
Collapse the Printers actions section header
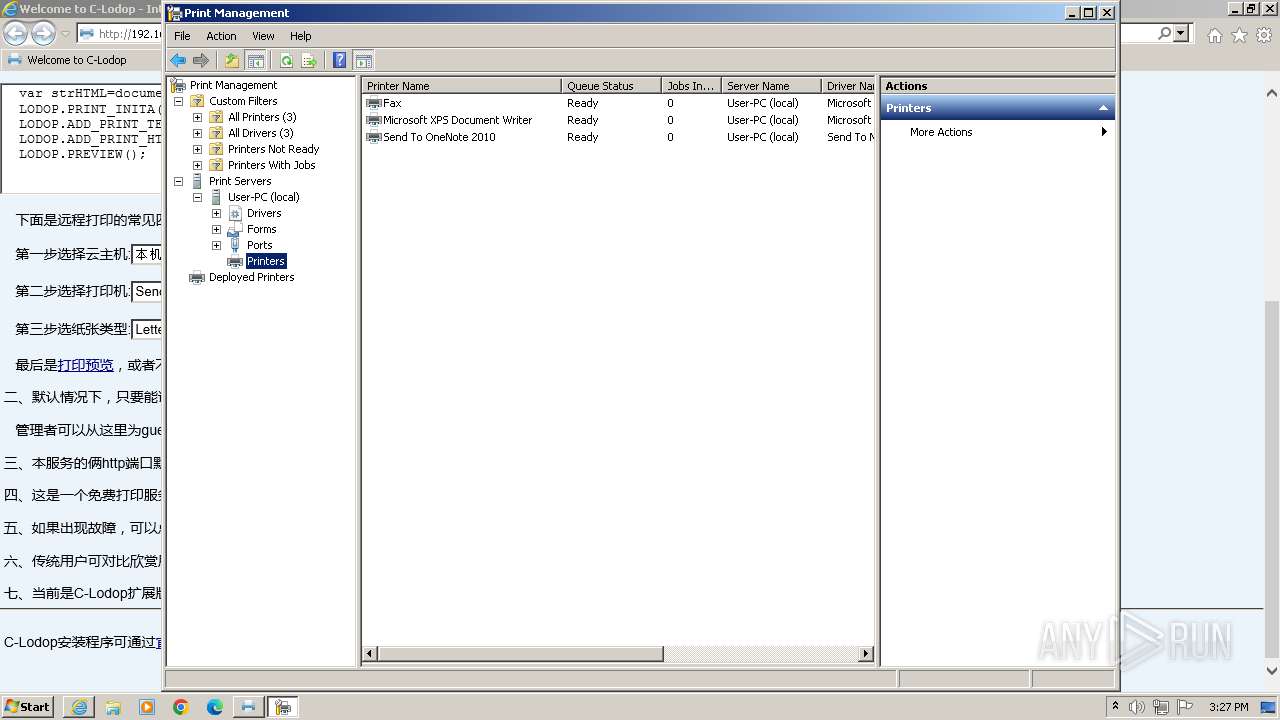1104,108
